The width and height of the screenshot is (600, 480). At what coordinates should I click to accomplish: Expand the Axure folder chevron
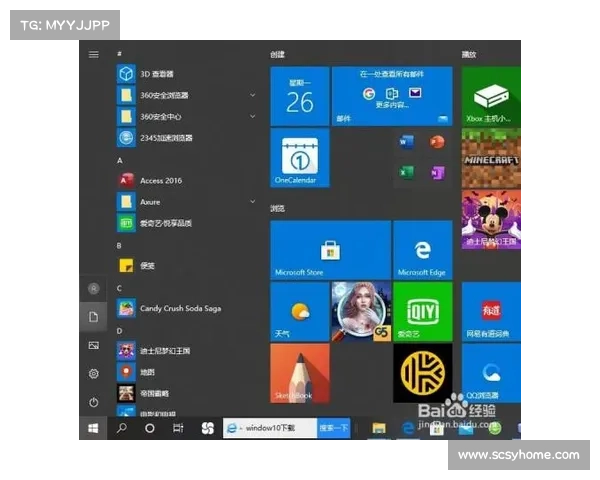252,201
